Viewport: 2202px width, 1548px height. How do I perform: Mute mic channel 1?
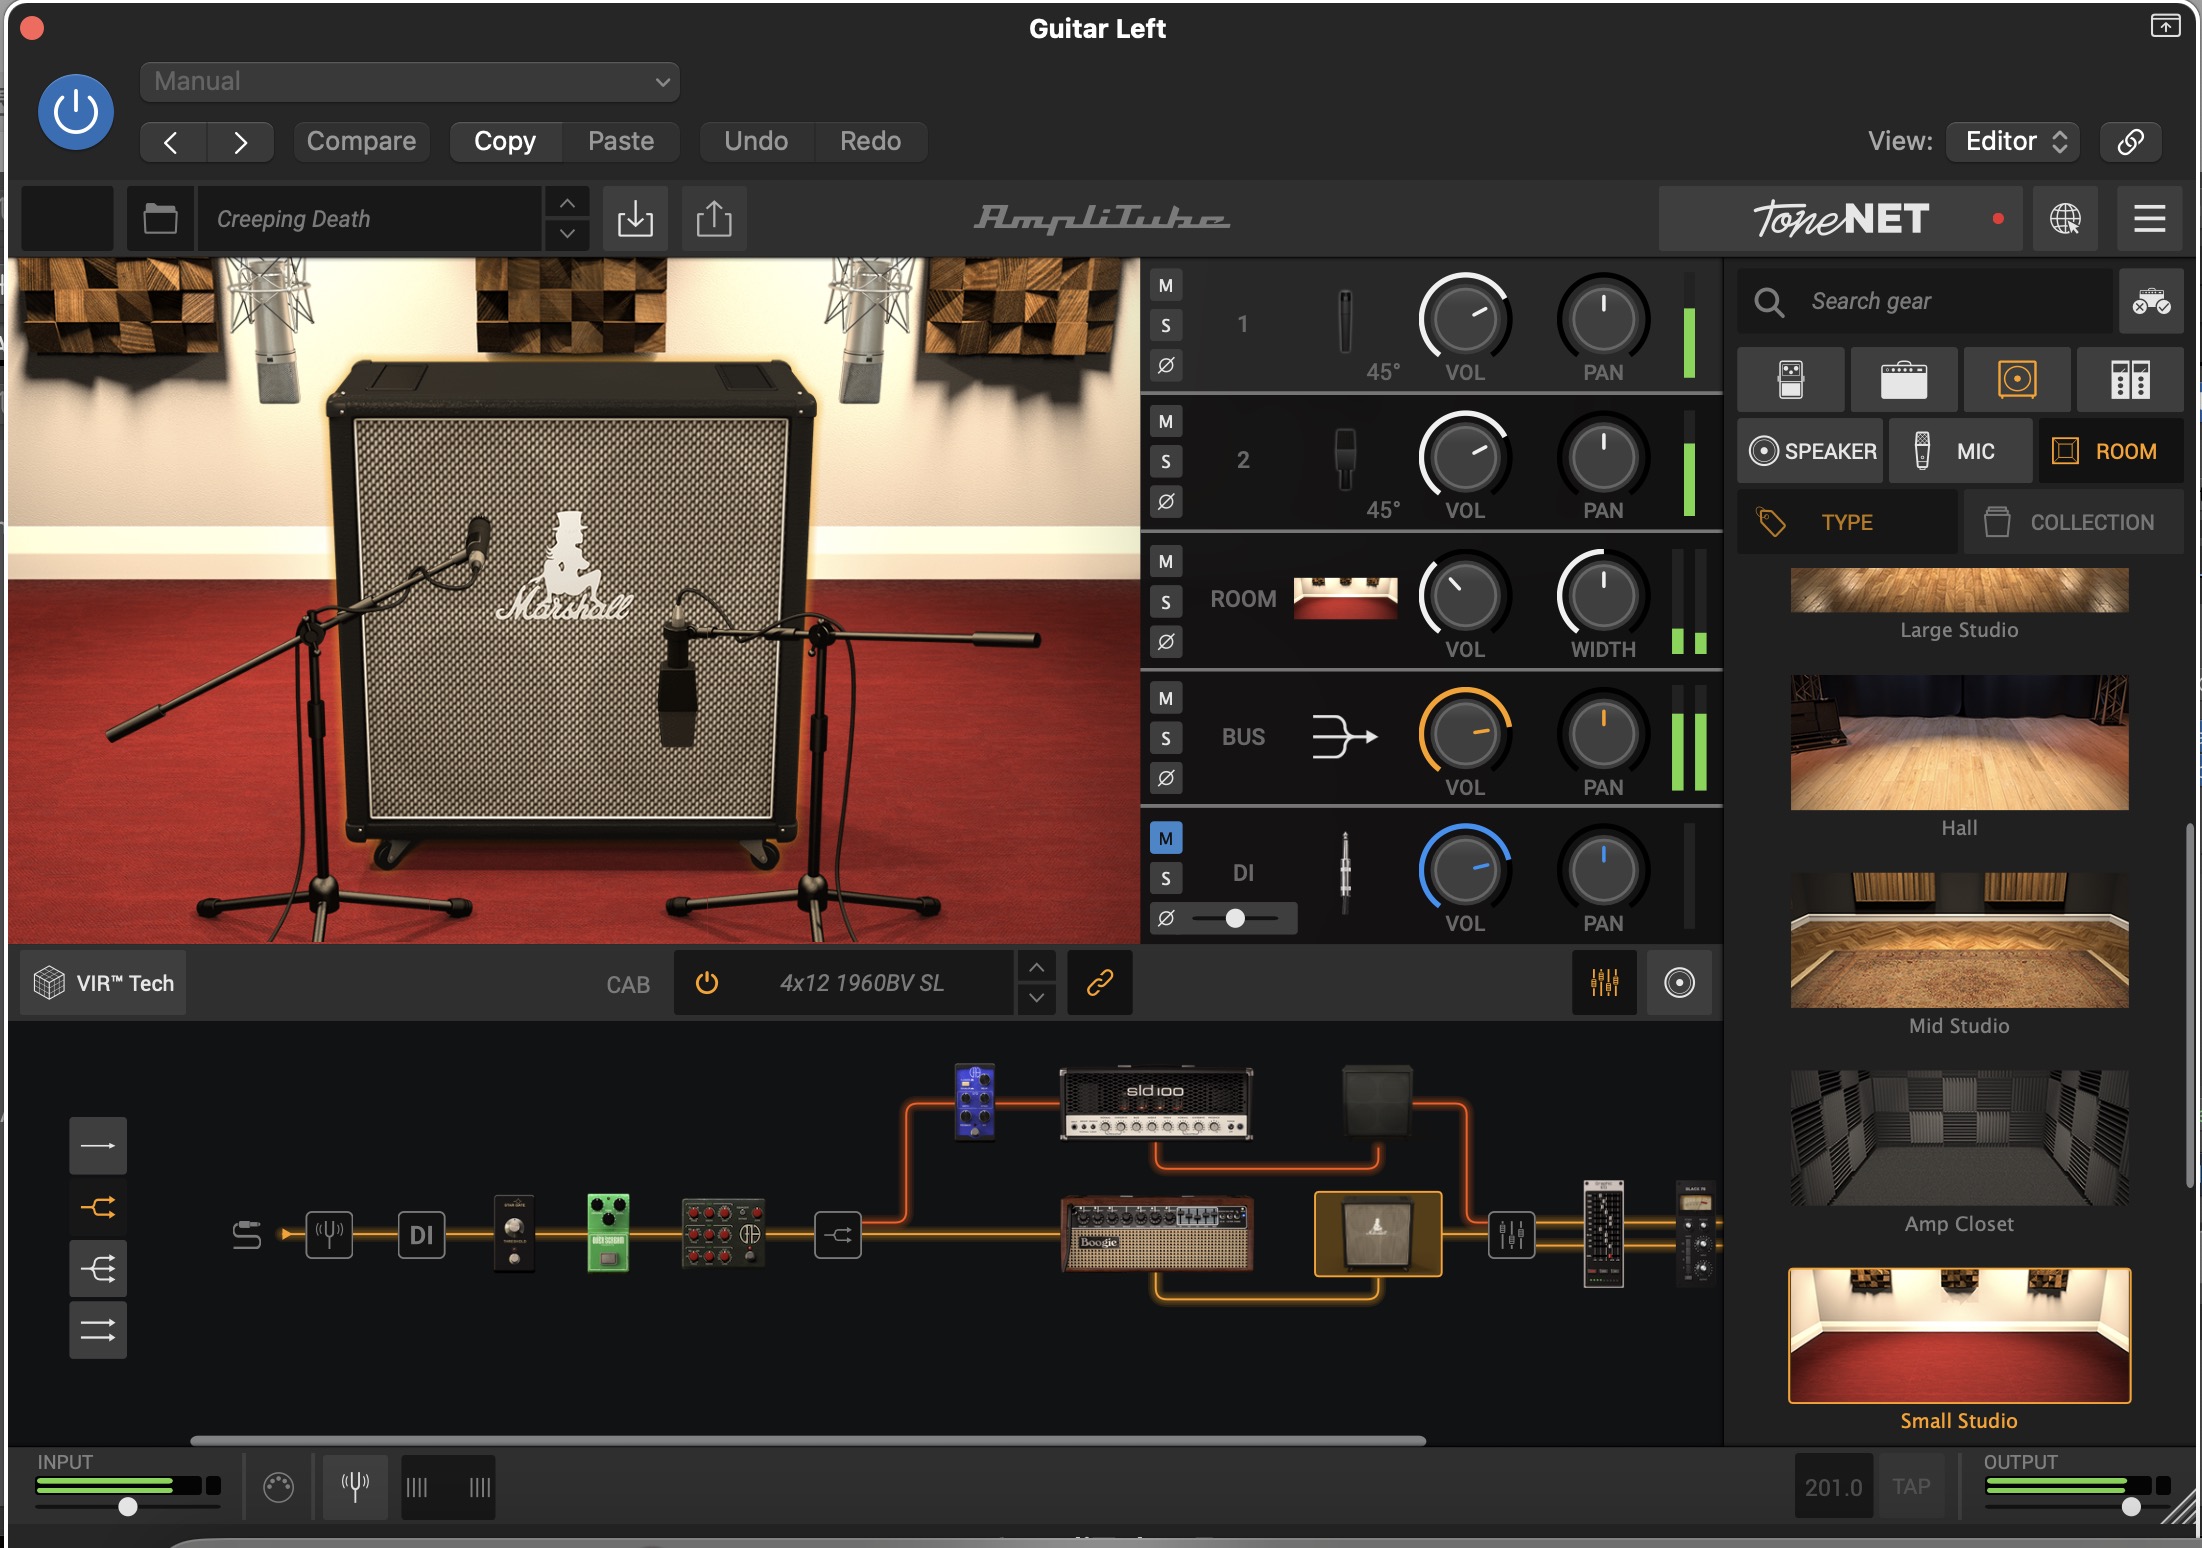[1166, 286]
